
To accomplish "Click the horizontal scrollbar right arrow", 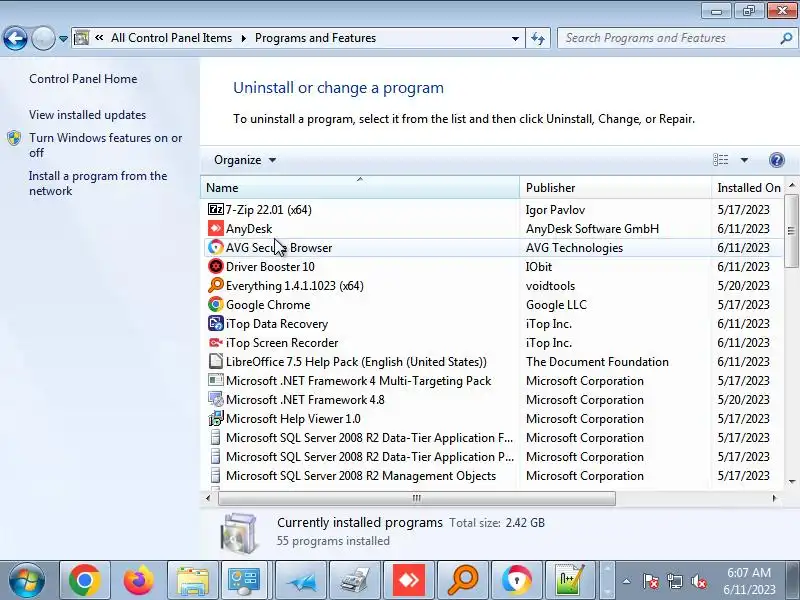I will [x=774, y=498].
